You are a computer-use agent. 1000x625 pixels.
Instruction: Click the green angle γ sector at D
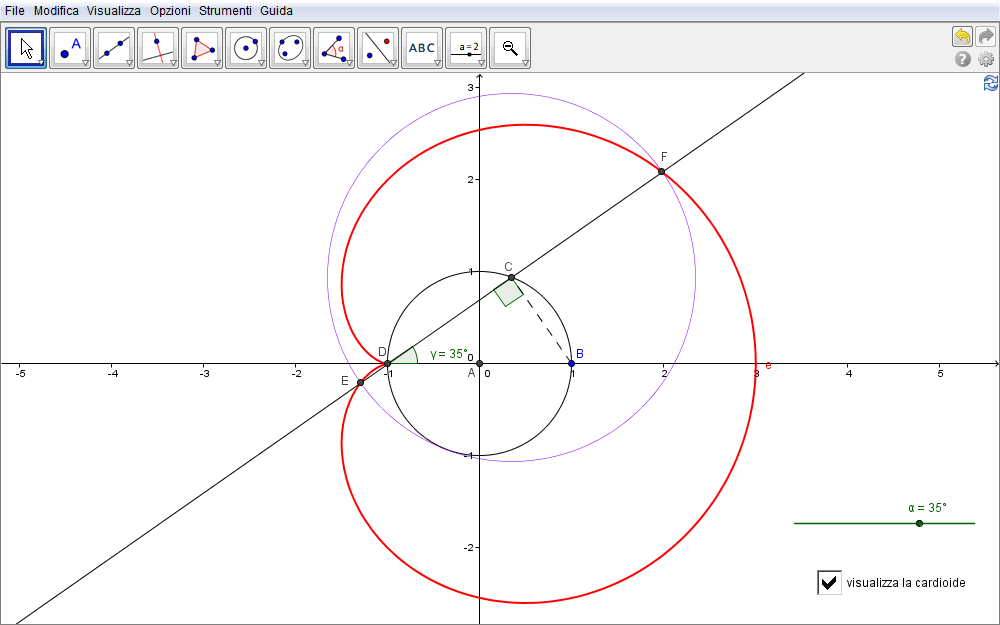pyautogui.click(x=406, y=358)
